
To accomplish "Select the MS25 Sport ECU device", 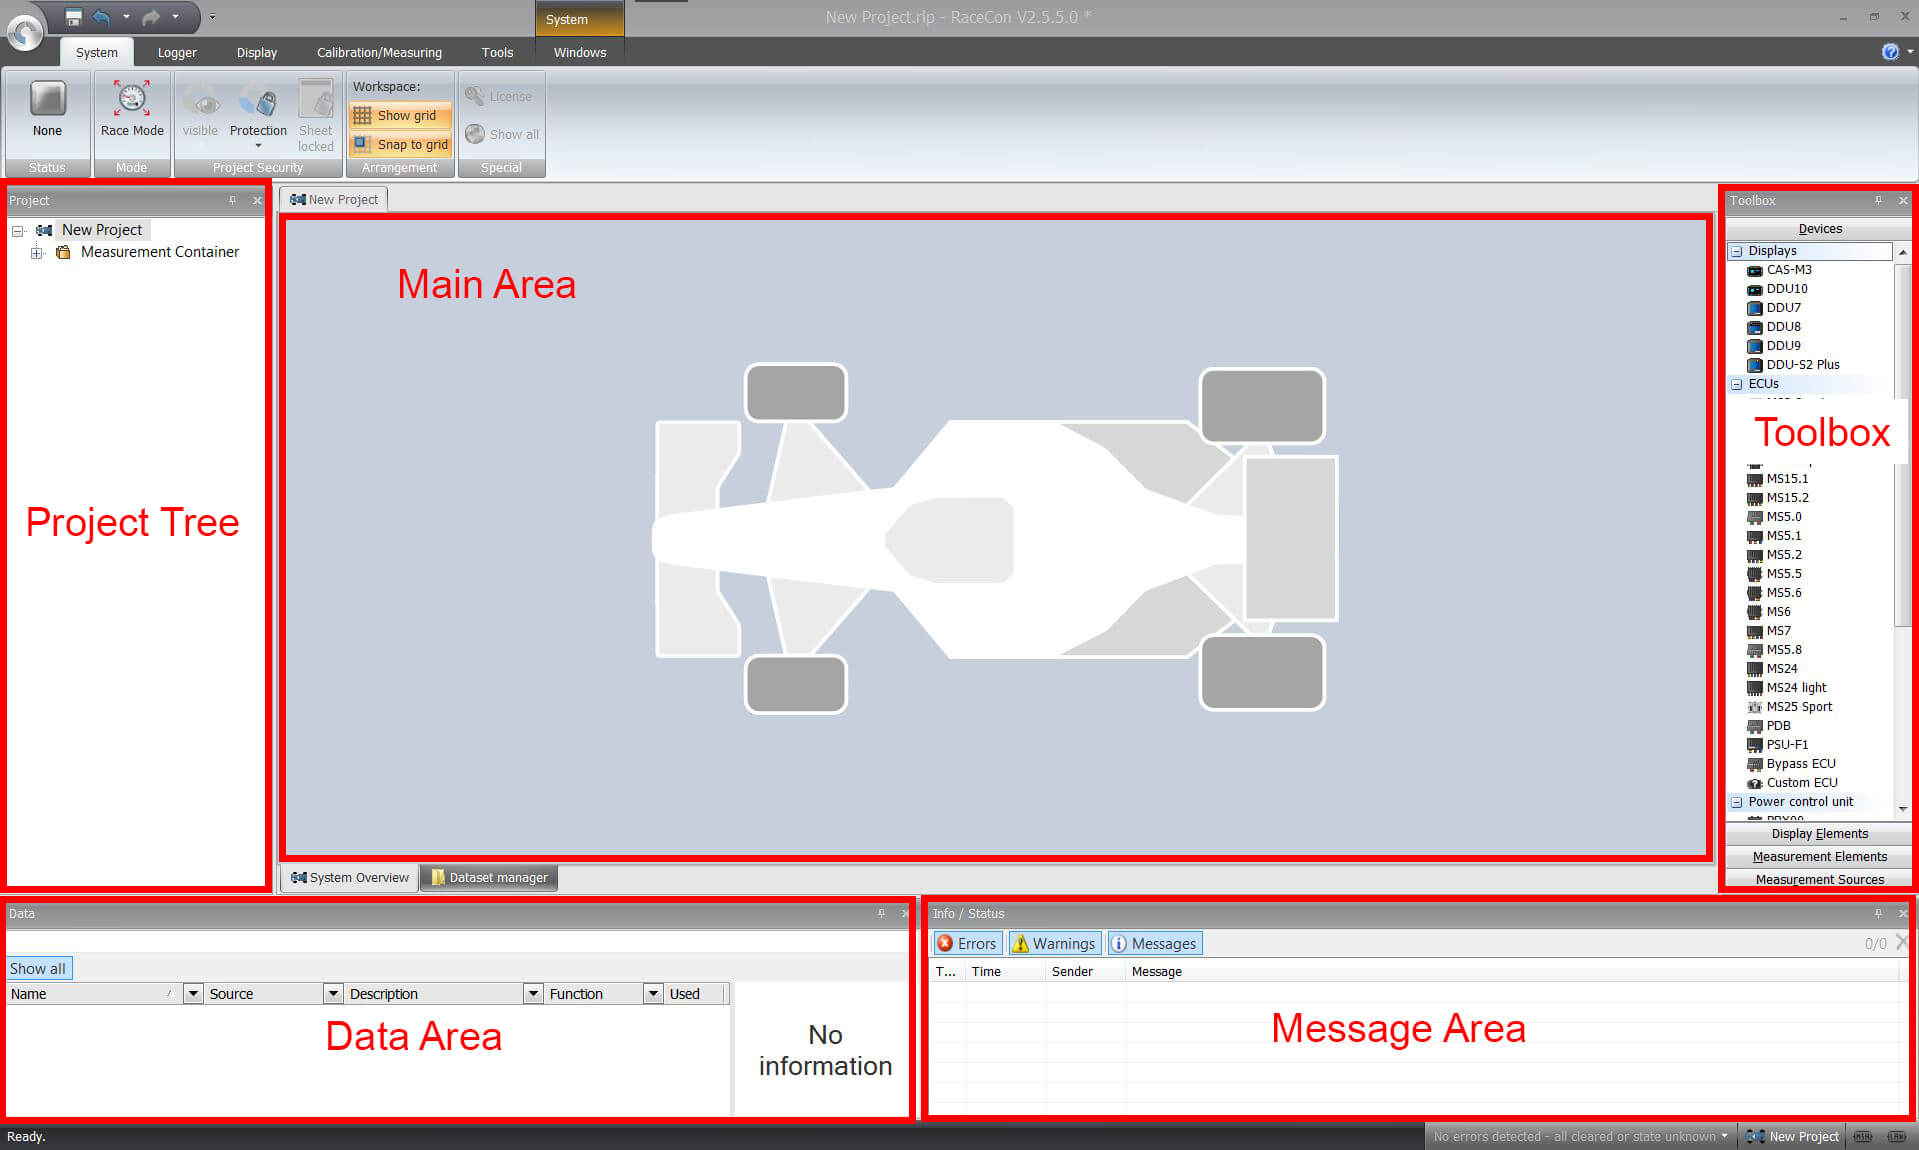I will click(x=1798, y=707).
